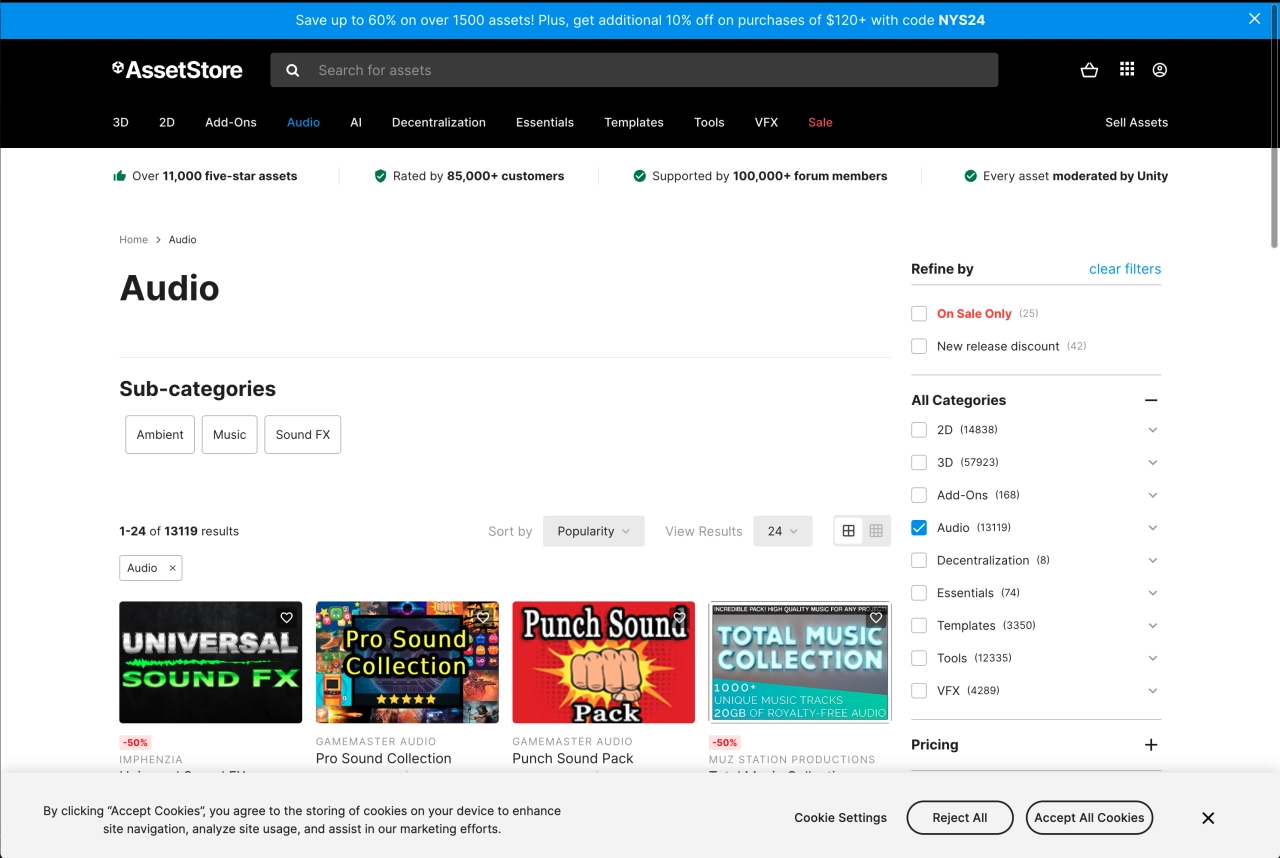The height and width of the screenshot is (858, 1280).
Task: Select the Music sub-category button
Action: pos(229,435)
